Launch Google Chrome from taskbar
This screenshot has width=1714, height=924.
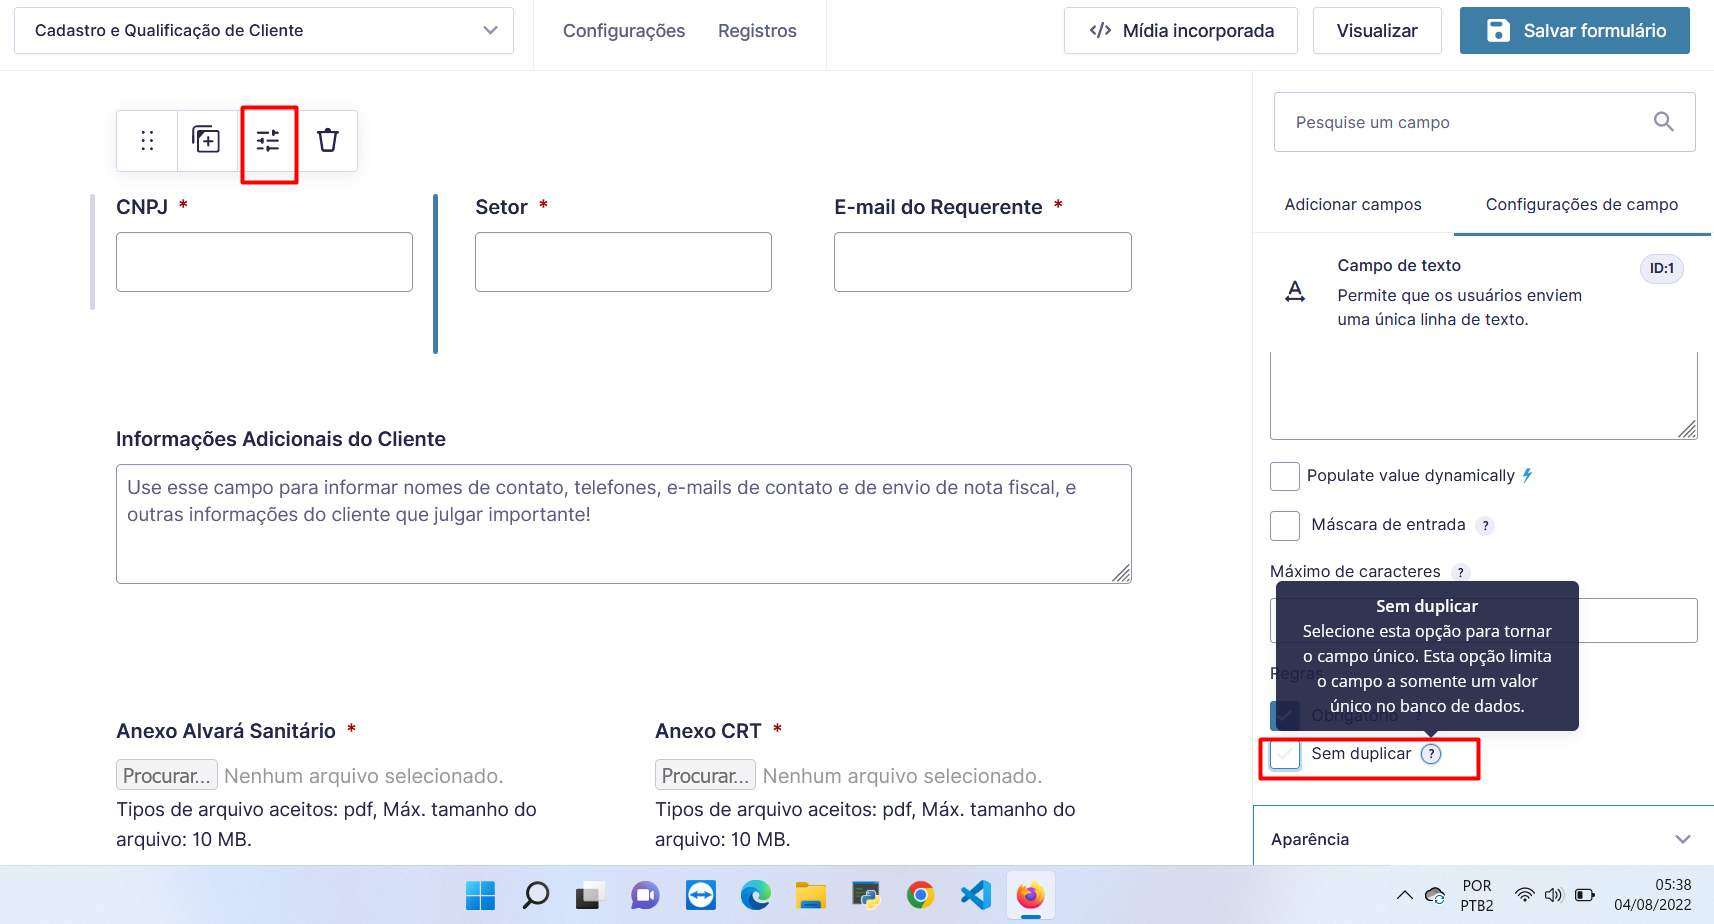click(921, 895)
